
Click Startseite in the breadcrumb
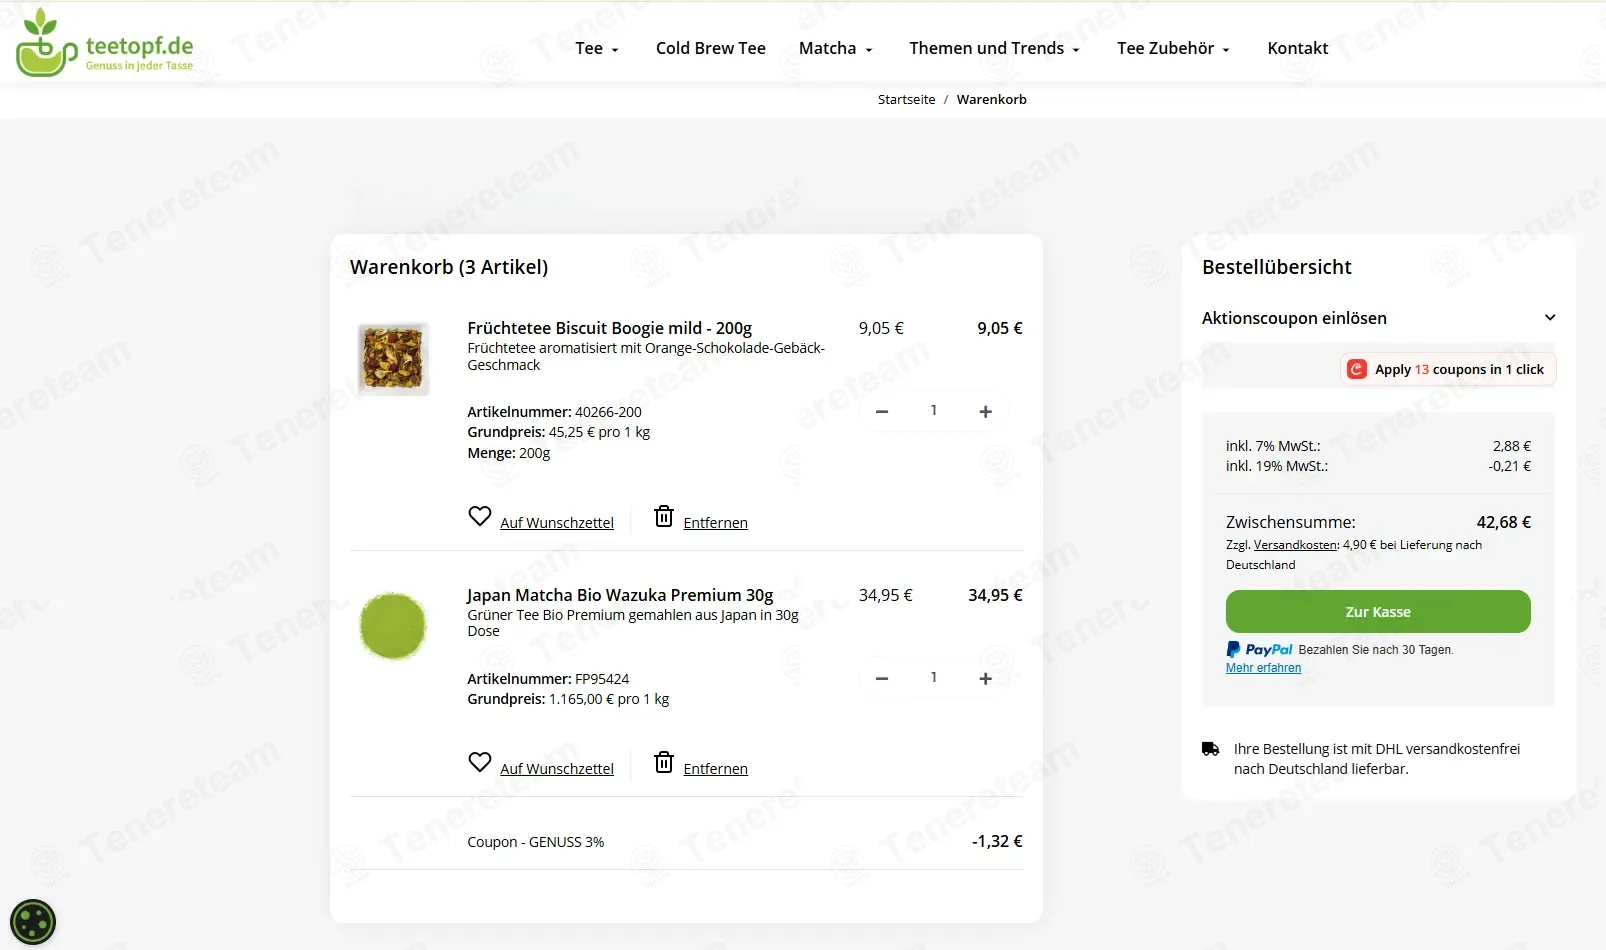[x=907, y=99]
